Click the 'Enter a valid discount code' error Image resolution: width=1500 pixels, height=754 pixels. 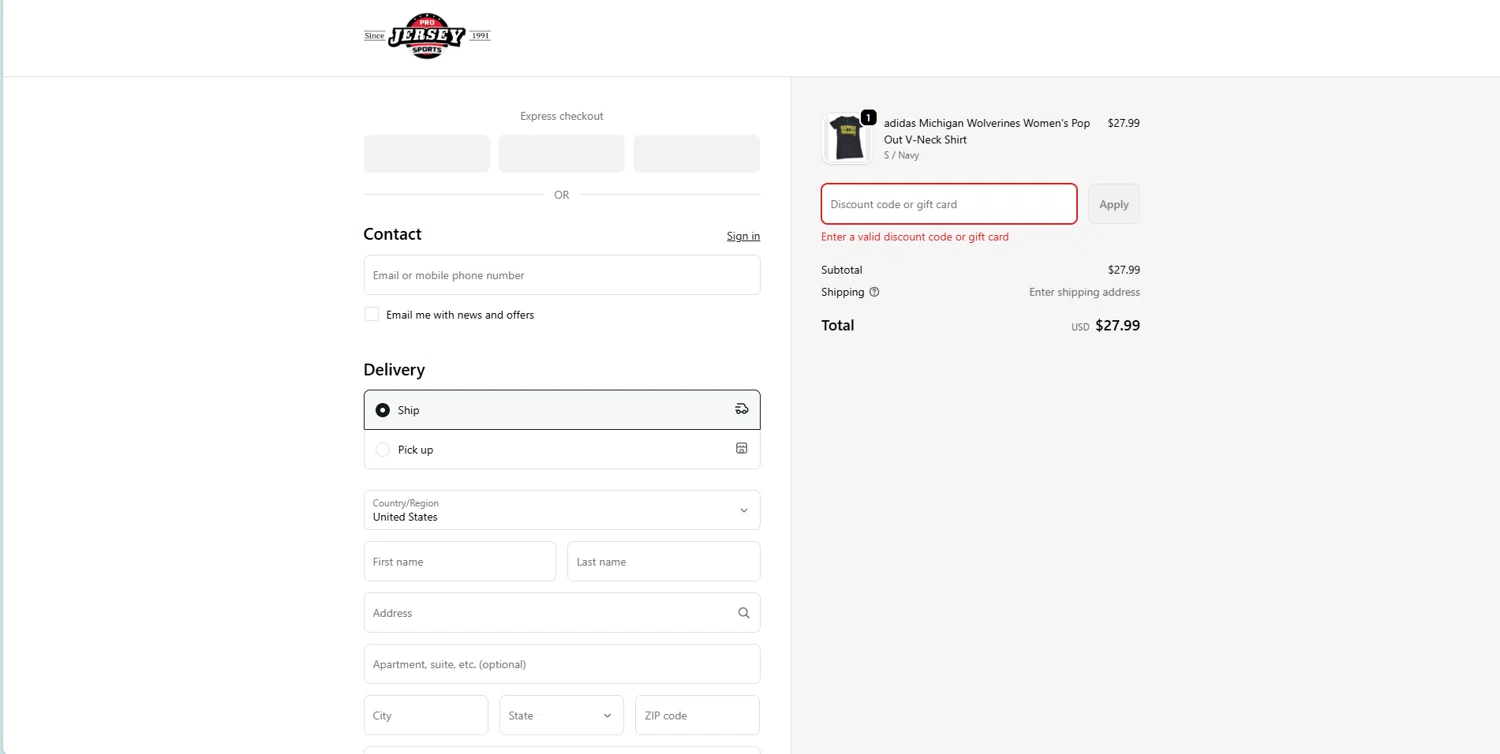915,237
